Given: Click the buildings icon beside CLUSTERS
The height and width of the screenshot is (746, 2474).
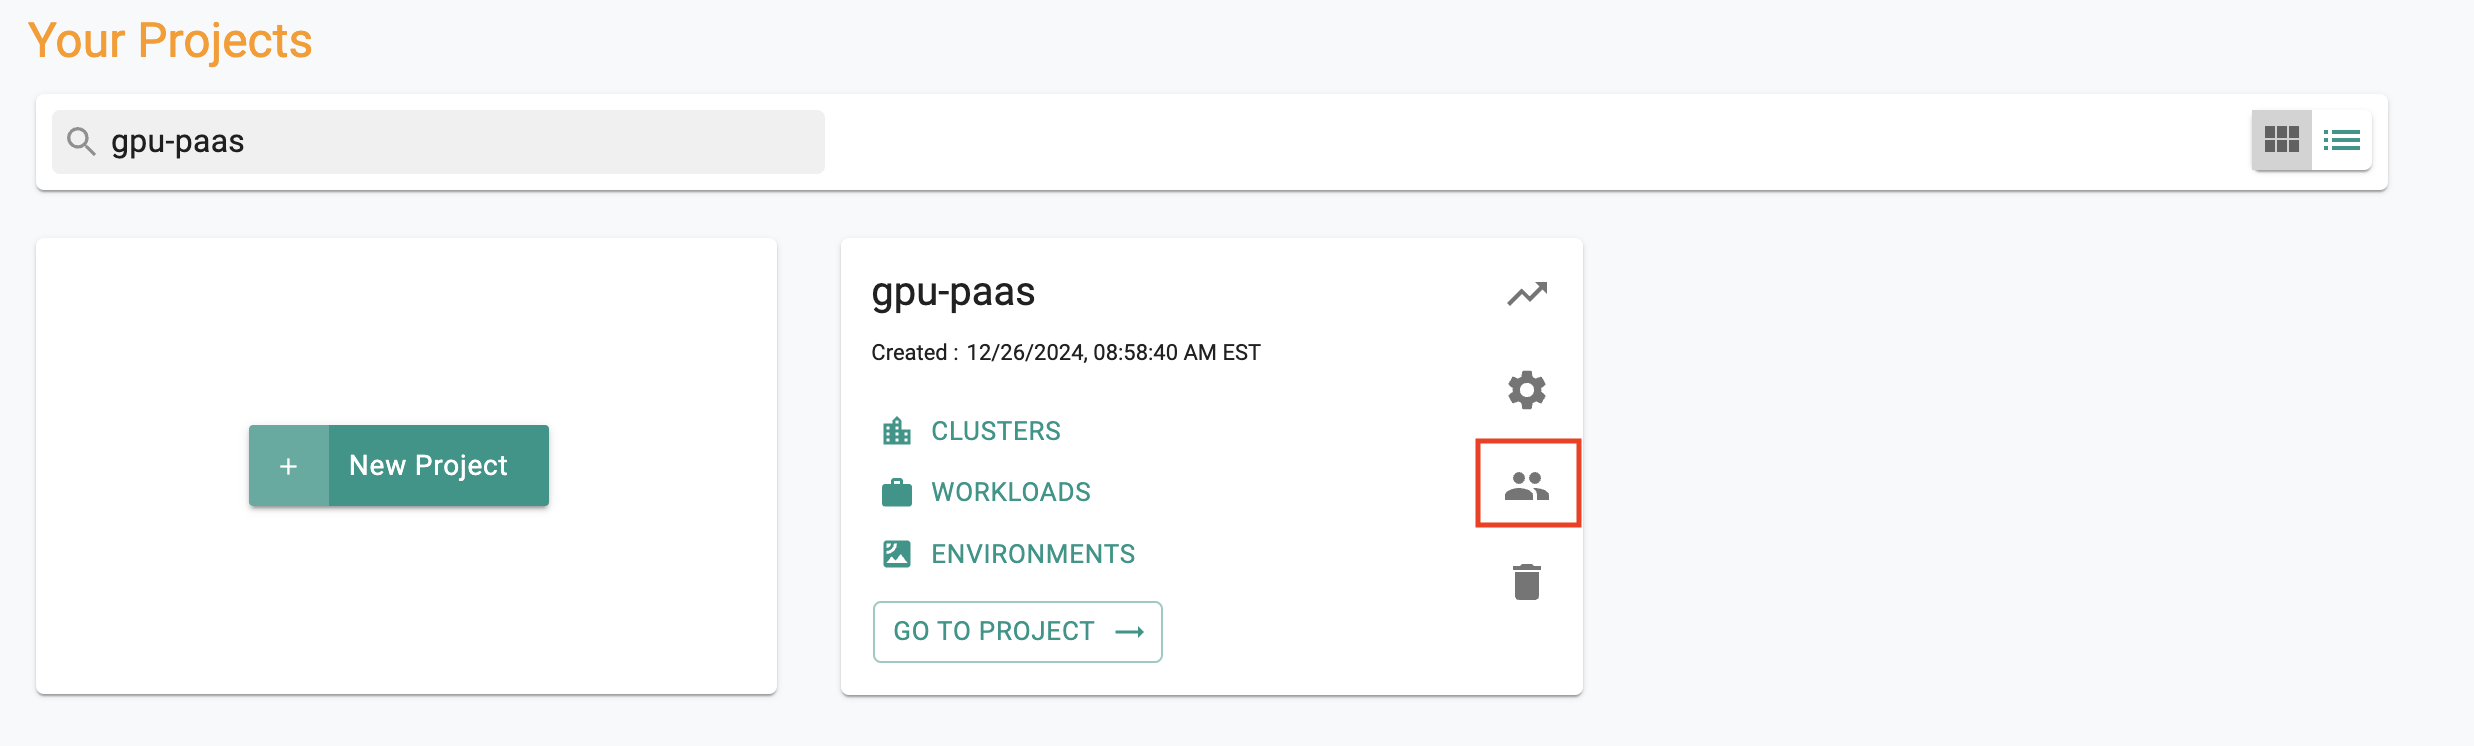Looking at the screenshot, I should point(896,431).
